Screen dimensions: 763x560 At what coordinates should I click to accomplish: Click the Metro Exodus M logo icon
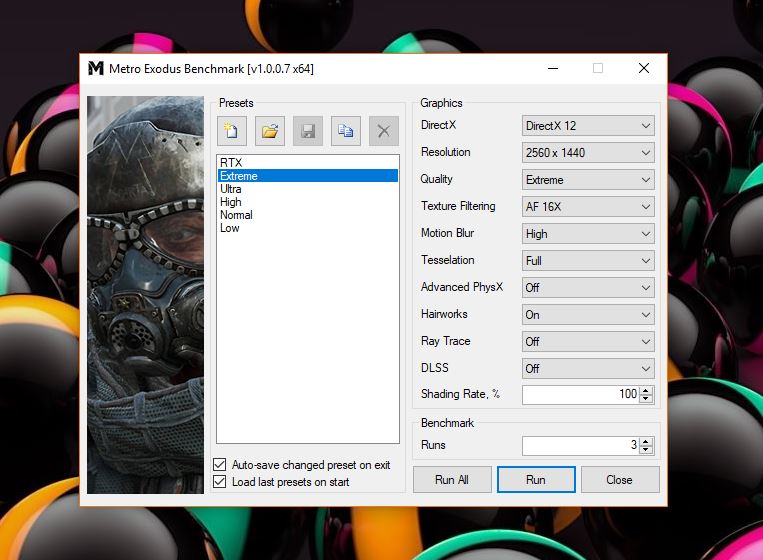click(x=96, y=69)
